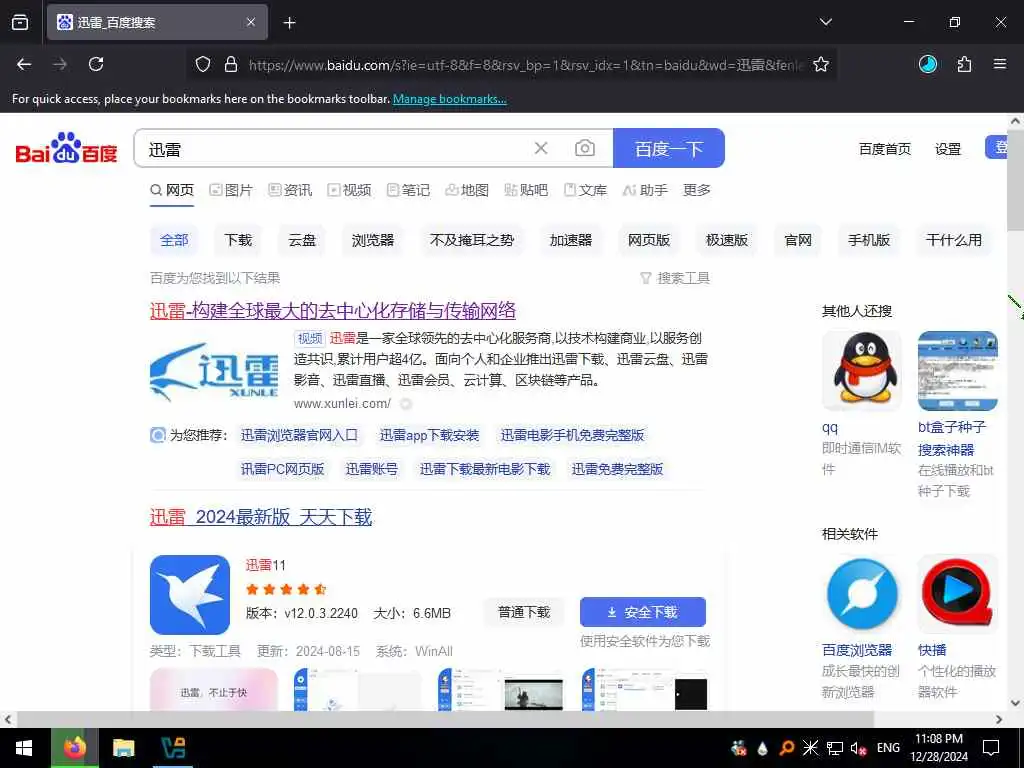Click the 安全下载 button
This screenshot has height=768, width=1024.
click(x=643, y=612)
